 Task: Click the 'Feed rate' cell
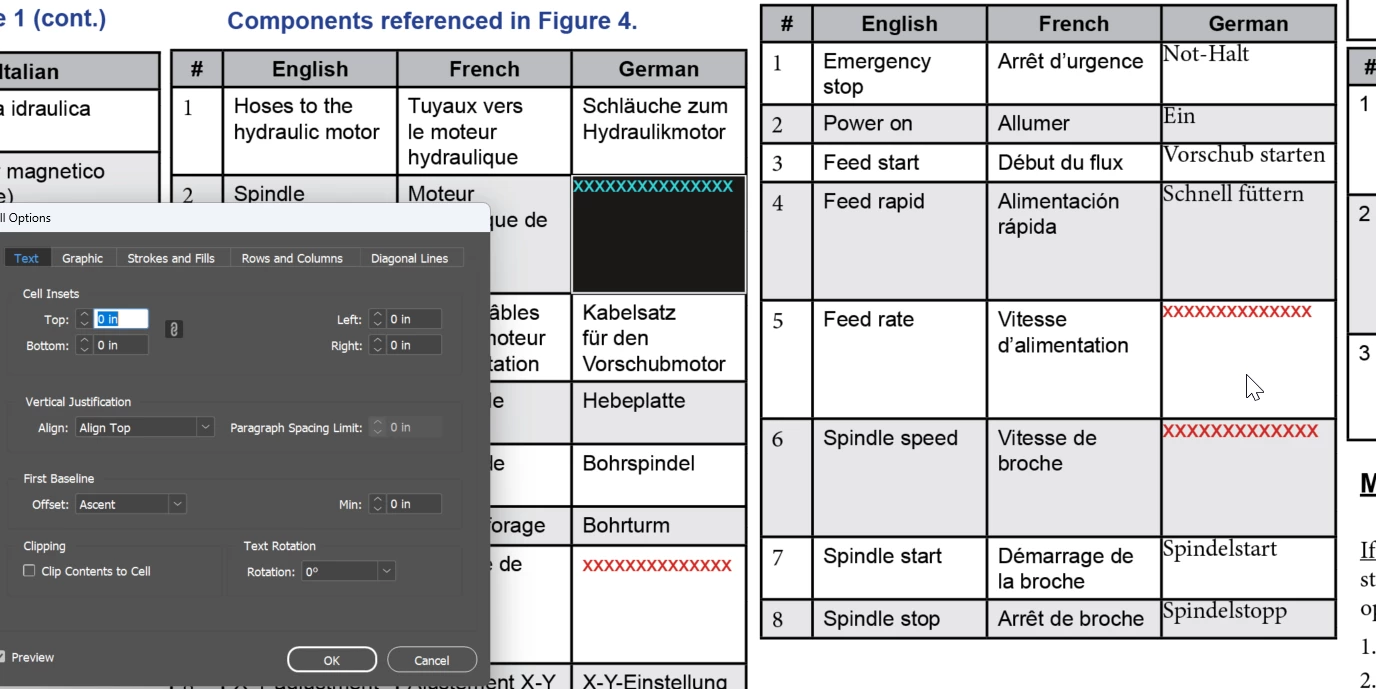[x=899, y=359]
